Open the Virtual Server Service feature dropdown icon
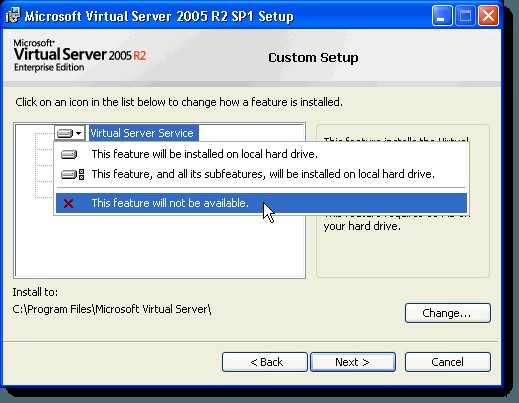This screenshot has height=403, width=519. 69,133
